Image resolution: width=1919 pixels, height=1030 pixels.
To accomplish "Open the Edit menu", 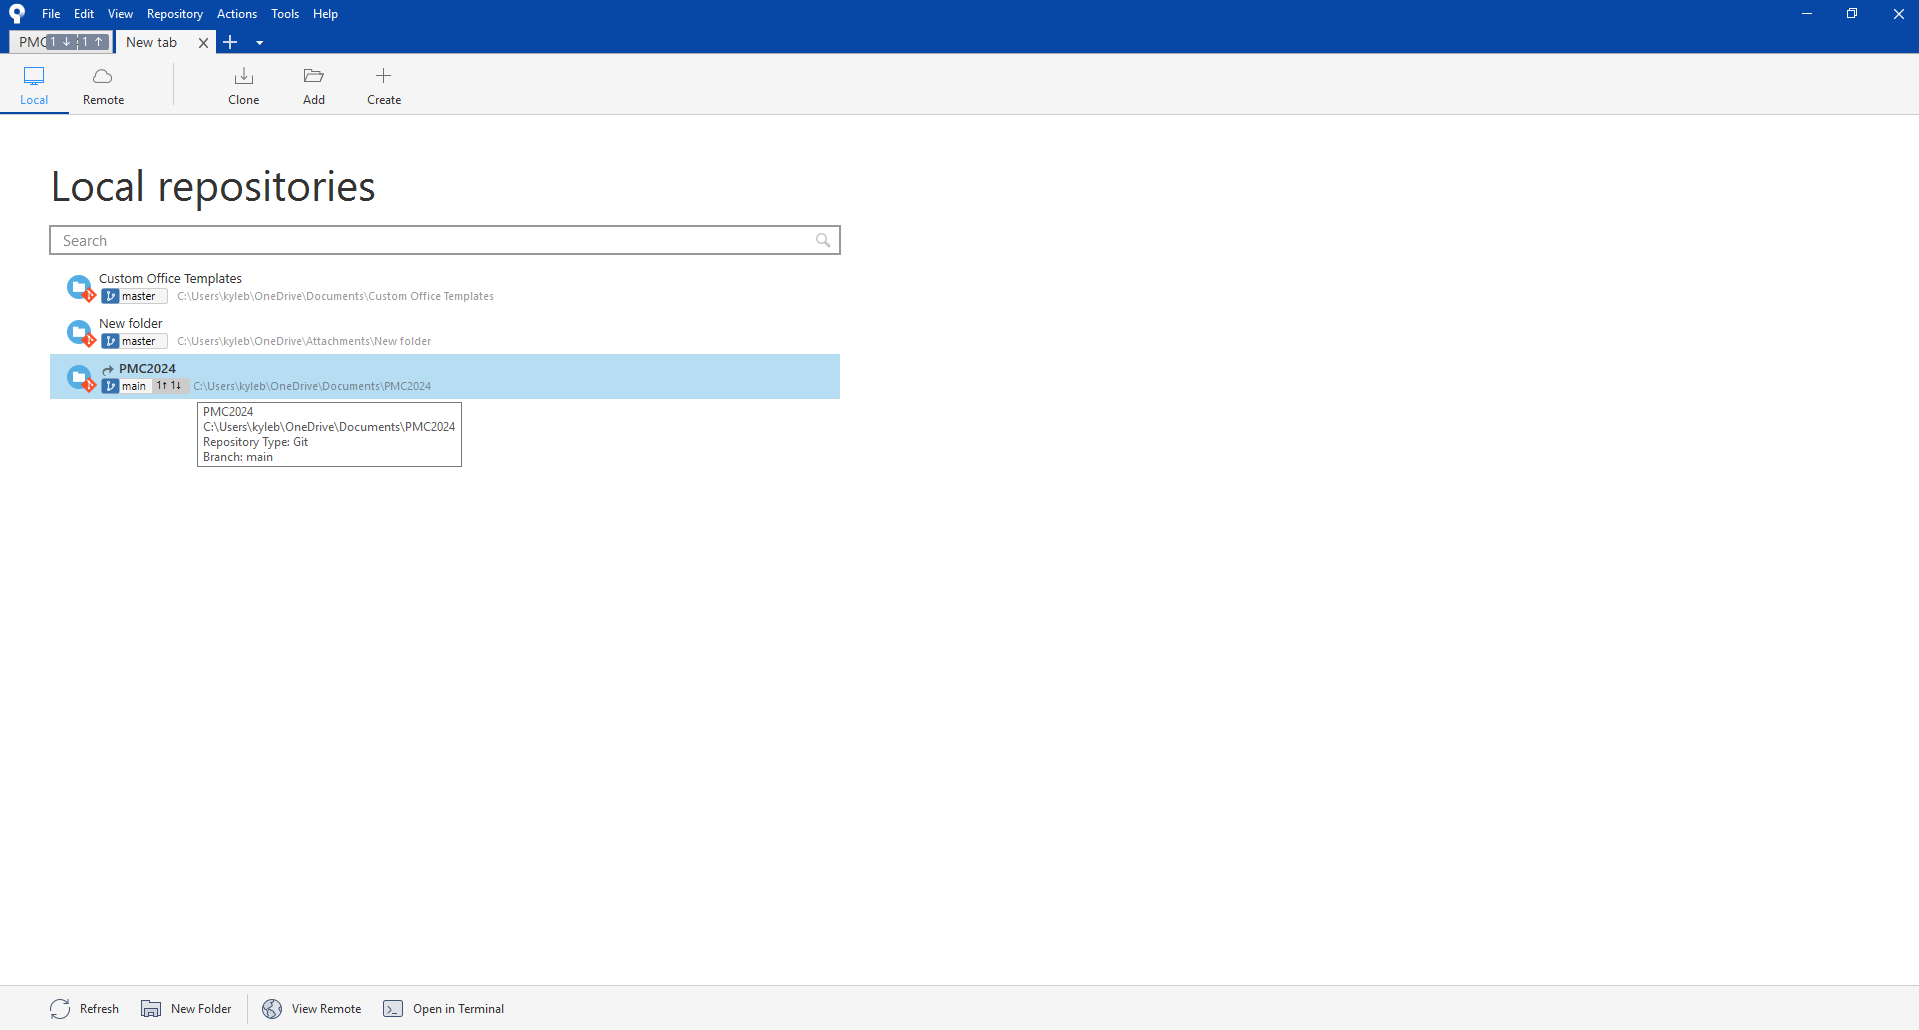I will pos(84,14).
